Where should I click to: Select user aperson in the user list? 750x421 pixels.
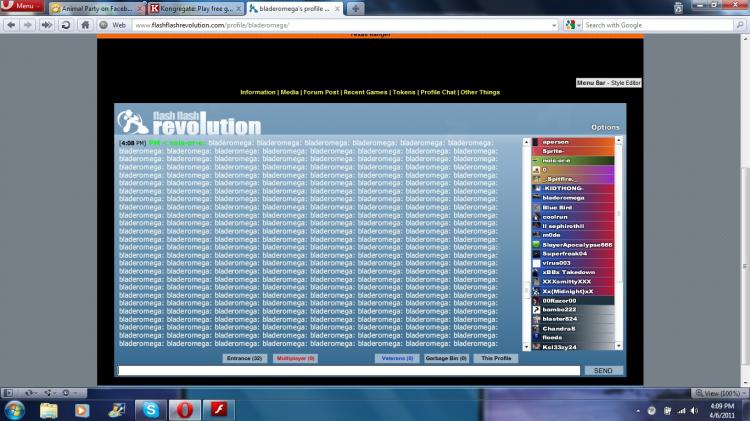coord(573,142)
